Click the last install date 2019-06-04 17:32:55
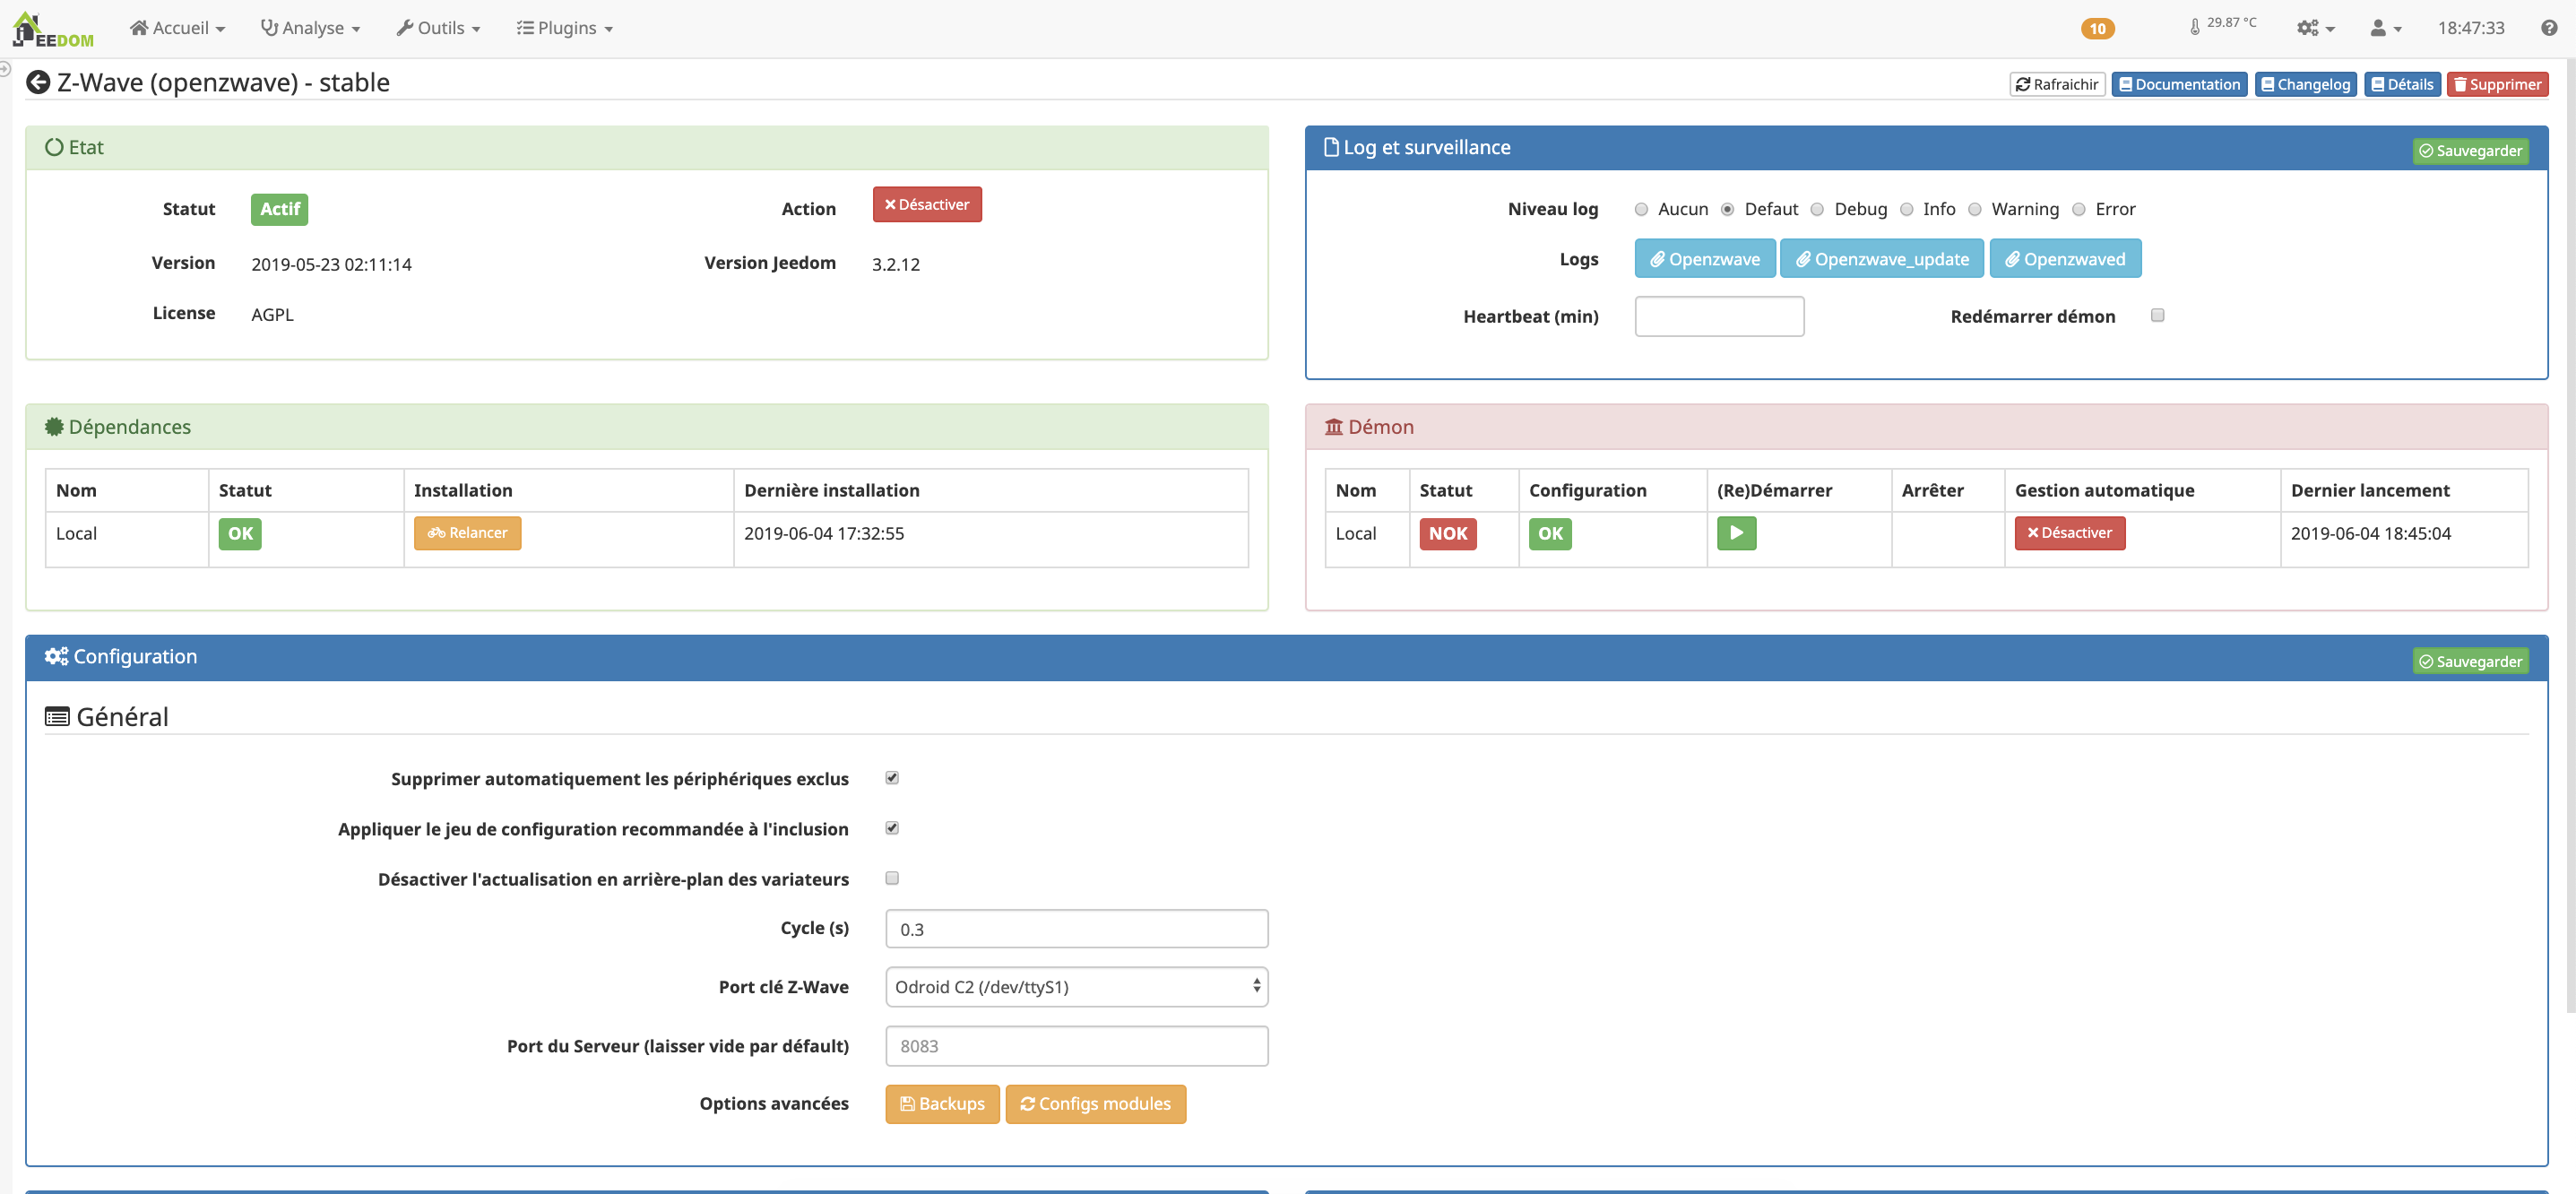The image size is (2576, 1194). click(x=824, y=533)
